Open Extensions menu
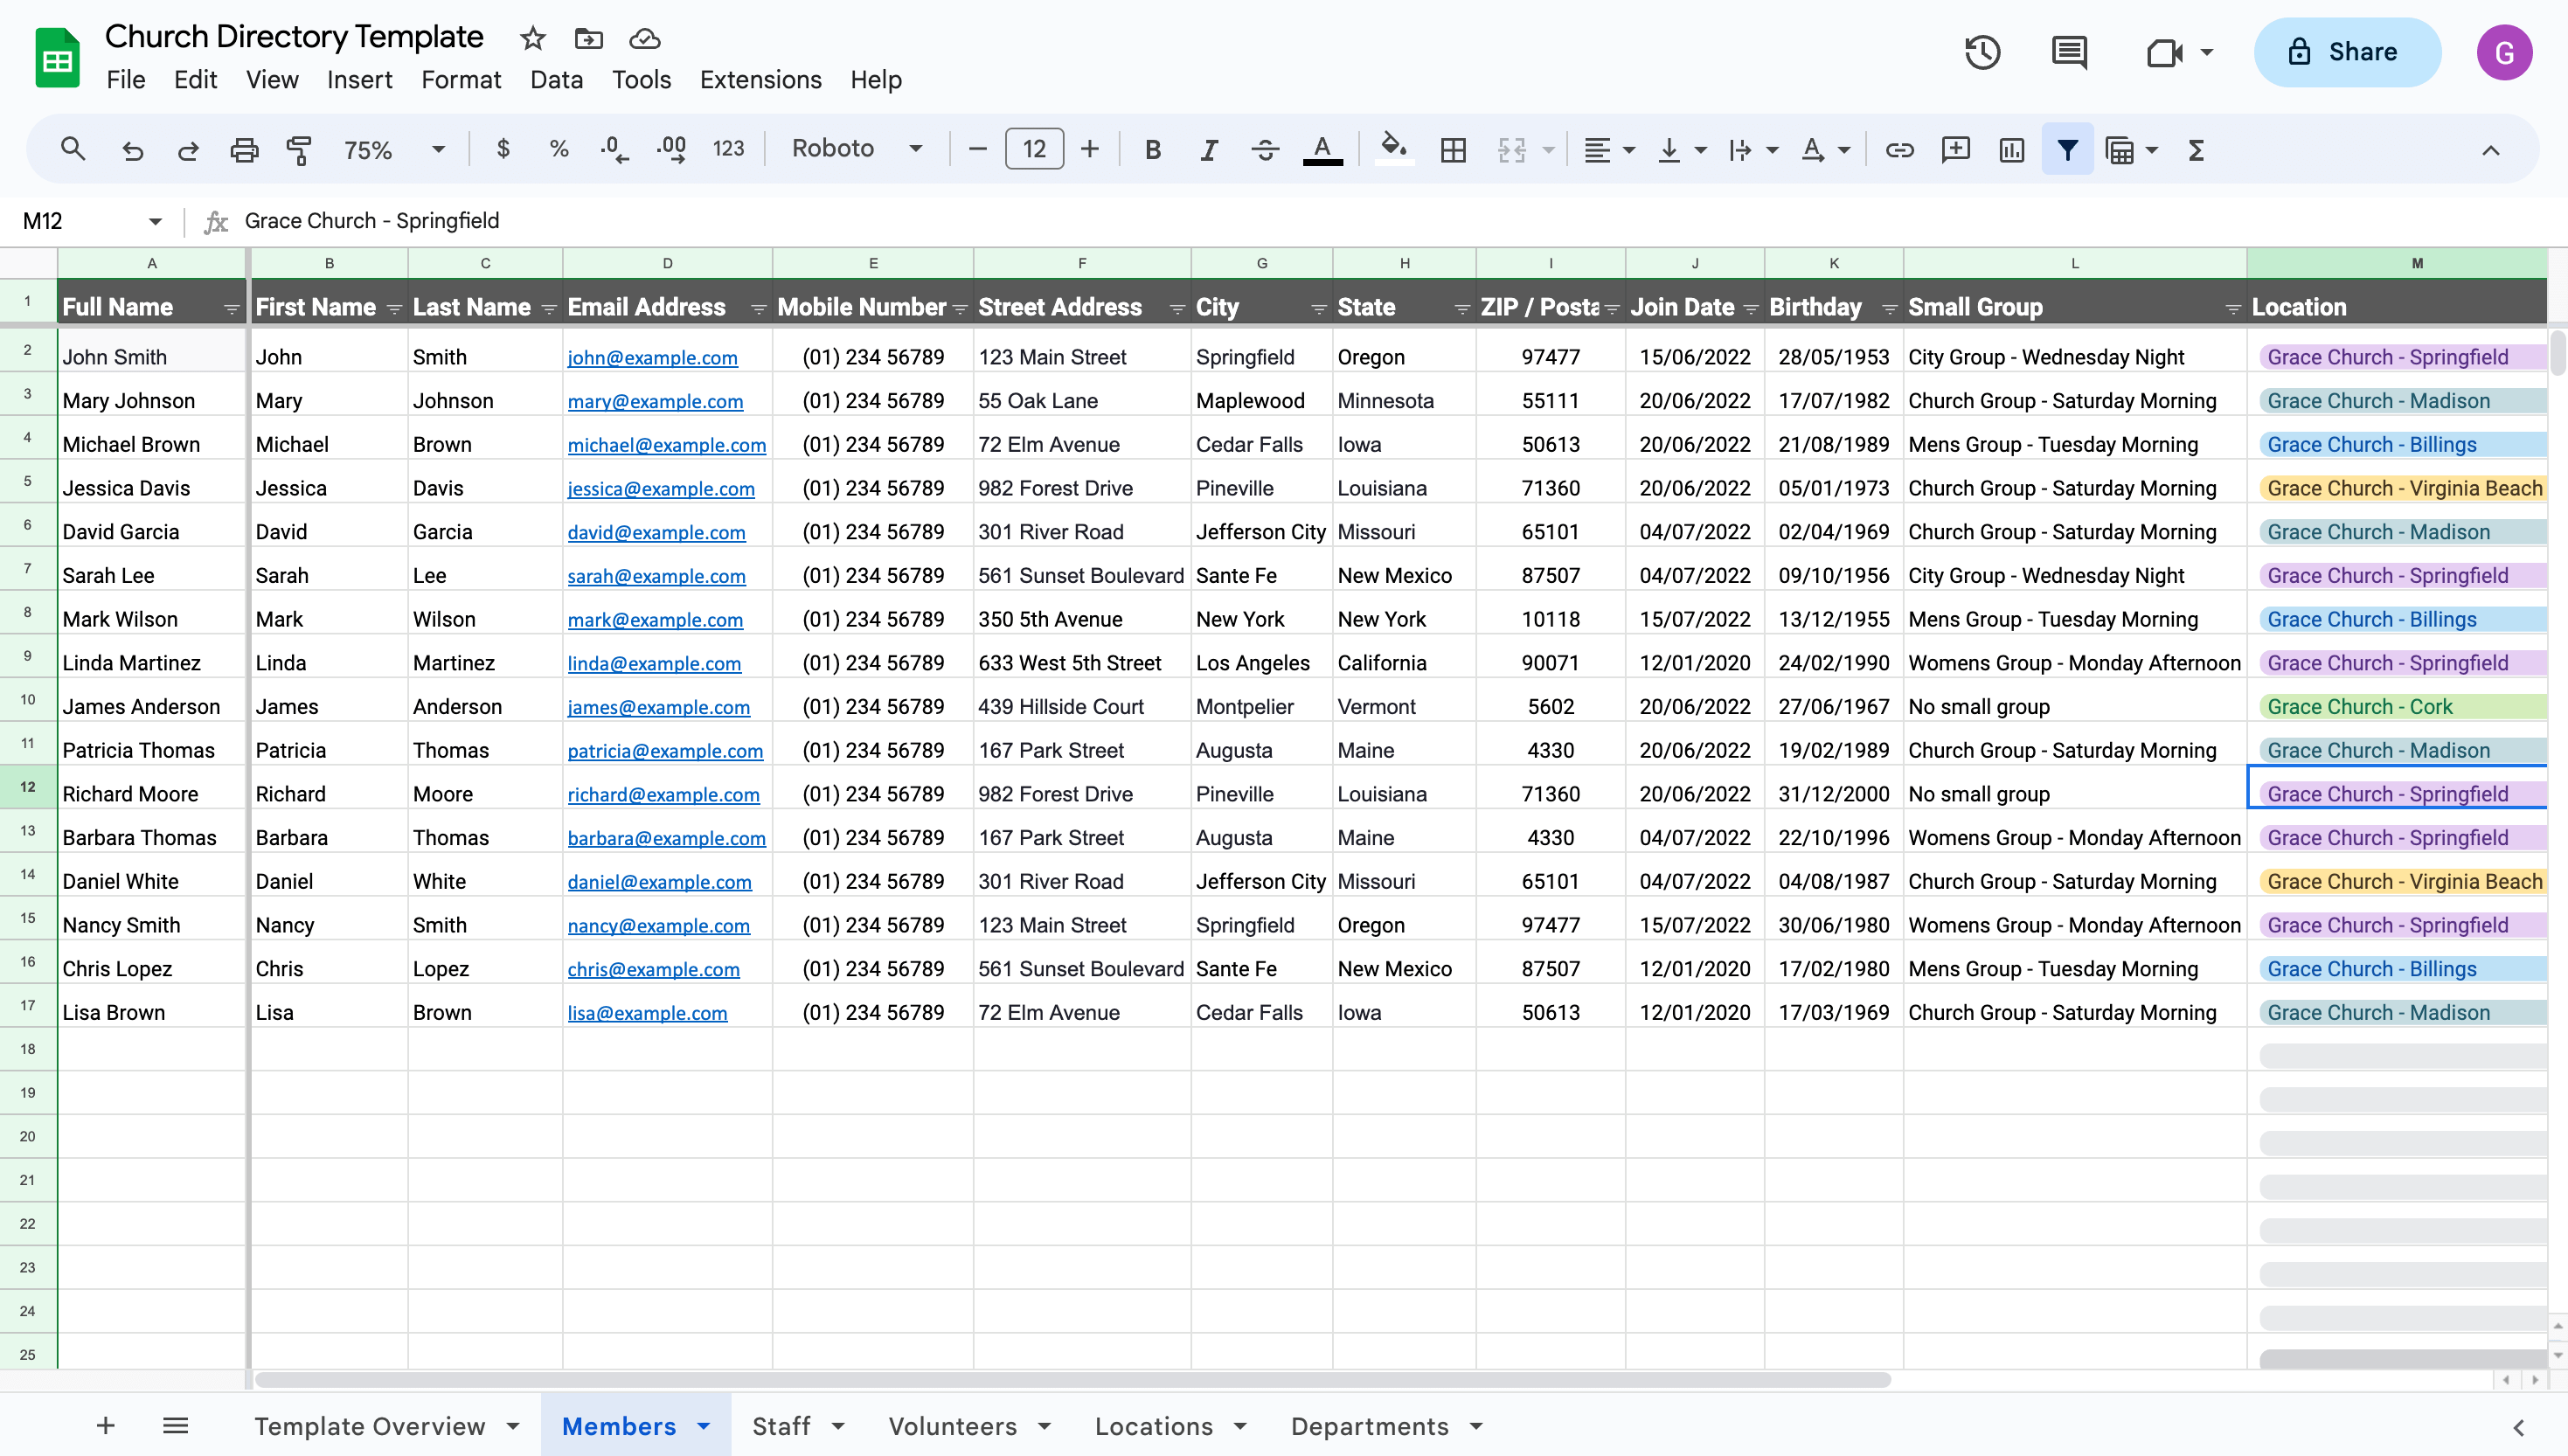 coord(760,80)
